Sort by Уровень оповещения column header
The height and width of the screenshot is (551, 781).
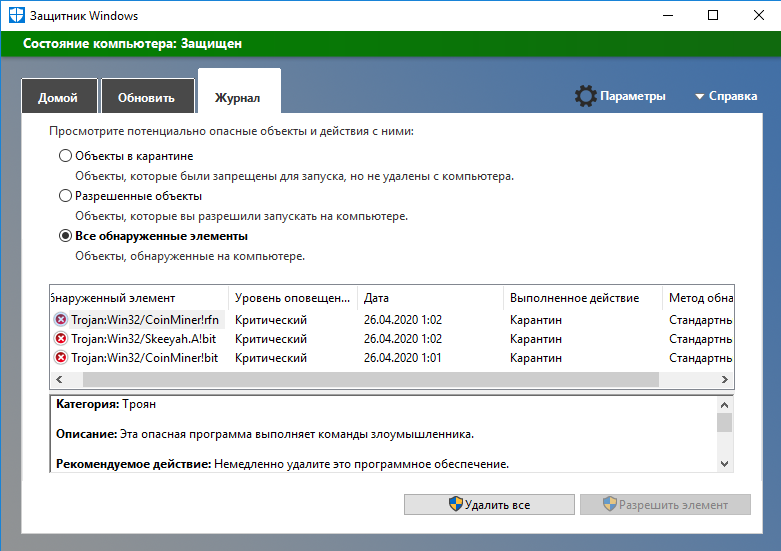(x=293, y=298)
